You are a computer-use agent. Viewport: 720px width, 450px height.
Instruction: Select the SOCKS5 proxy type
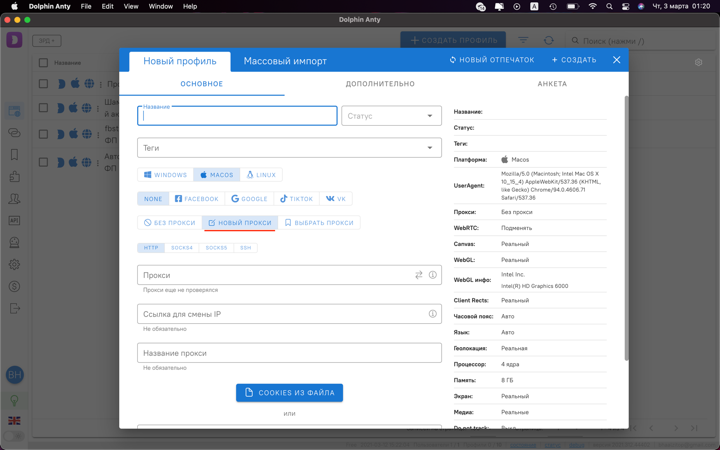click(x=216, y=248)
